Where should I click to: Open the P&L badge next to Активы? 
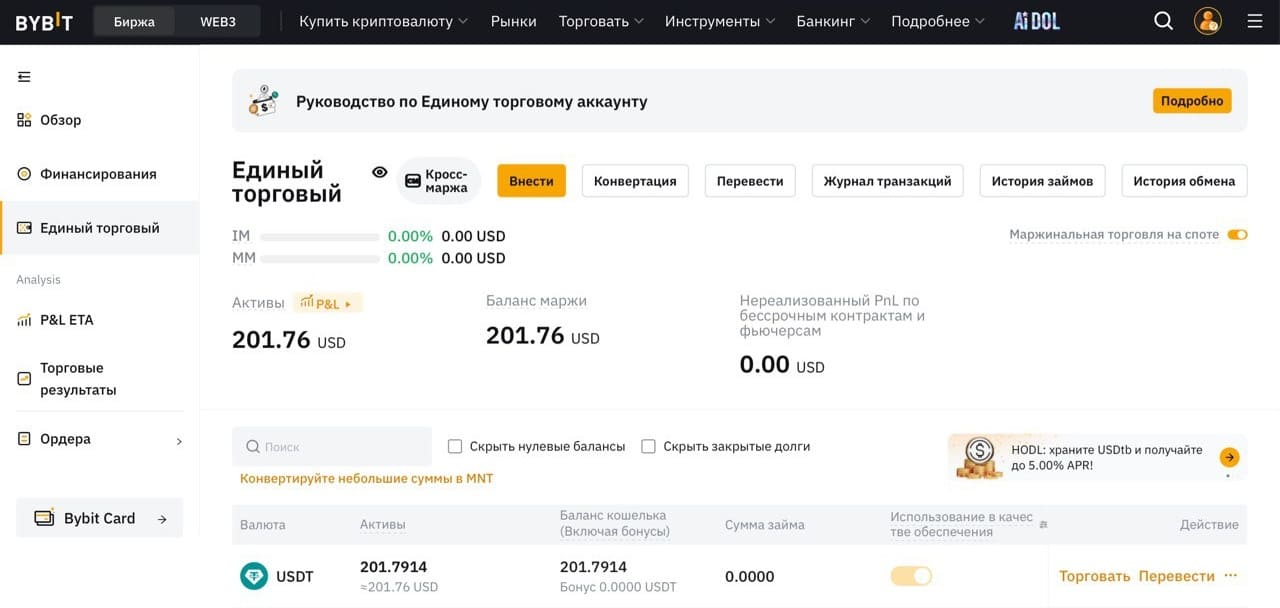coord(327,303)
